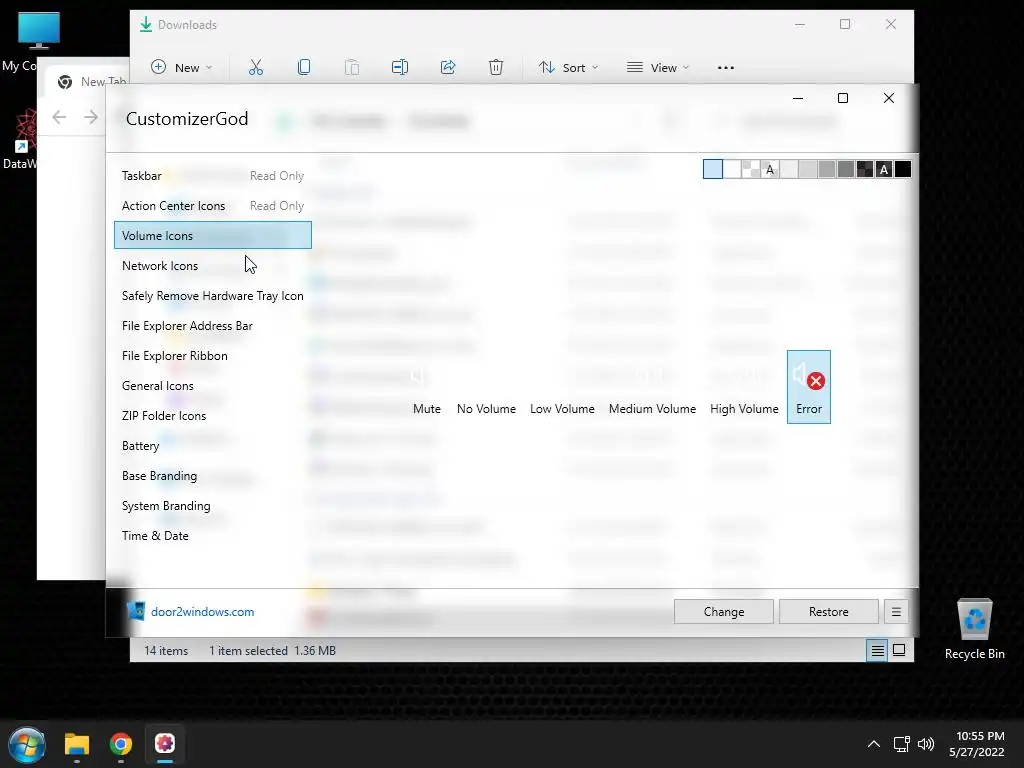Open the DataW desktop shortcut
The width and height of the screenshot is (1024, 768).
pyautogui.click(x=20, y=138)
